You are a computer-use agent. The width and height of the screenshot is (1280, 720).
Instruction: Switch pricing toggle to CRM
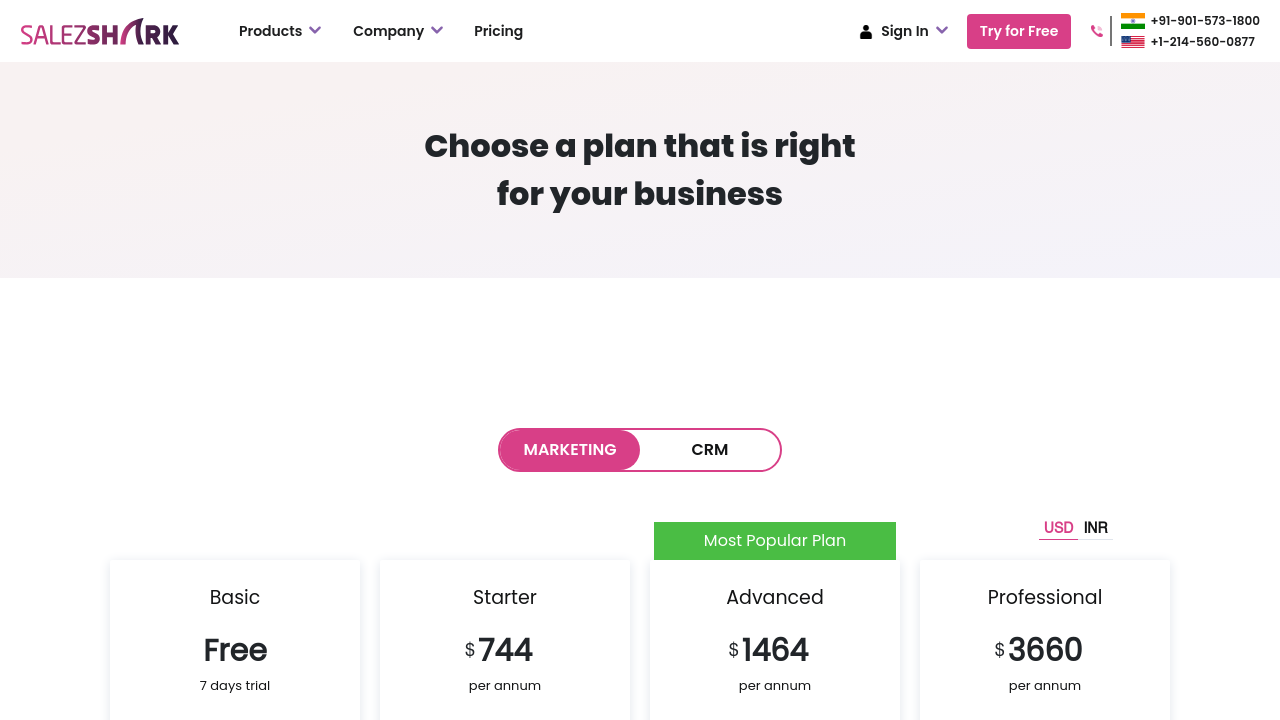[710, 450]
